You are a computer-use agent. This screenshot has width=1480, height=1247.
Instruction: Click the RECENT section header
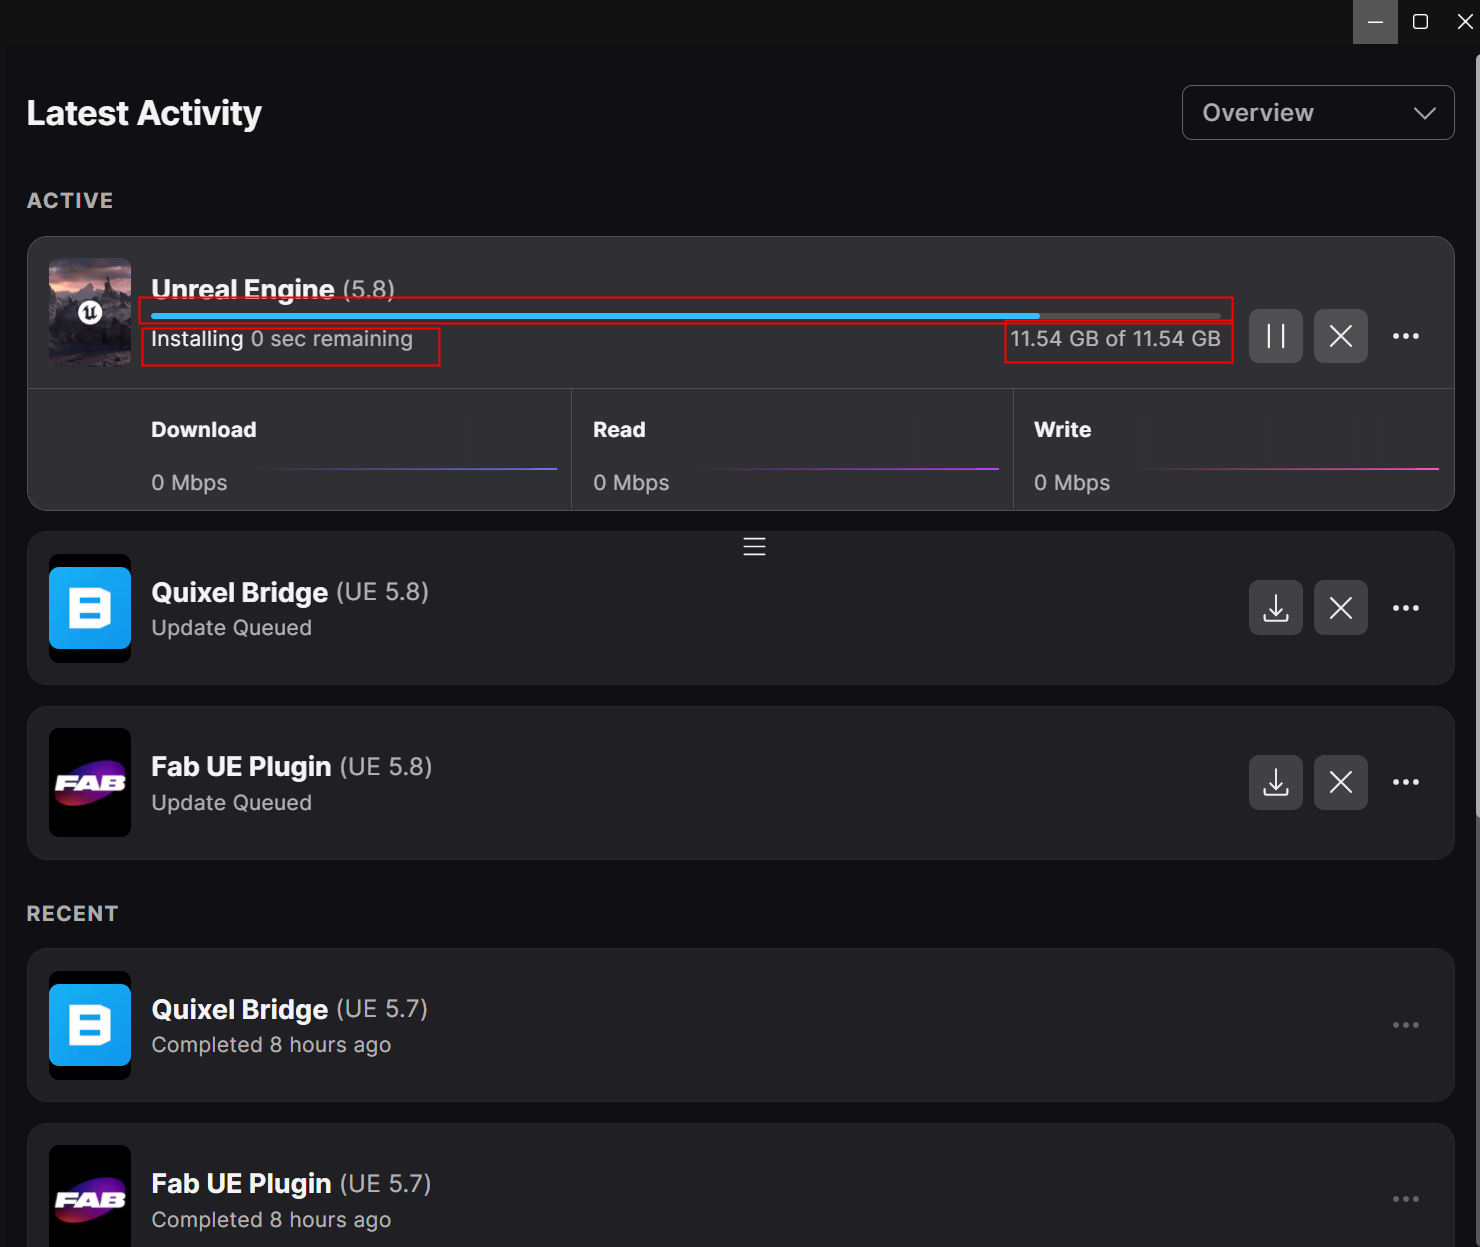tap(73, 913)
